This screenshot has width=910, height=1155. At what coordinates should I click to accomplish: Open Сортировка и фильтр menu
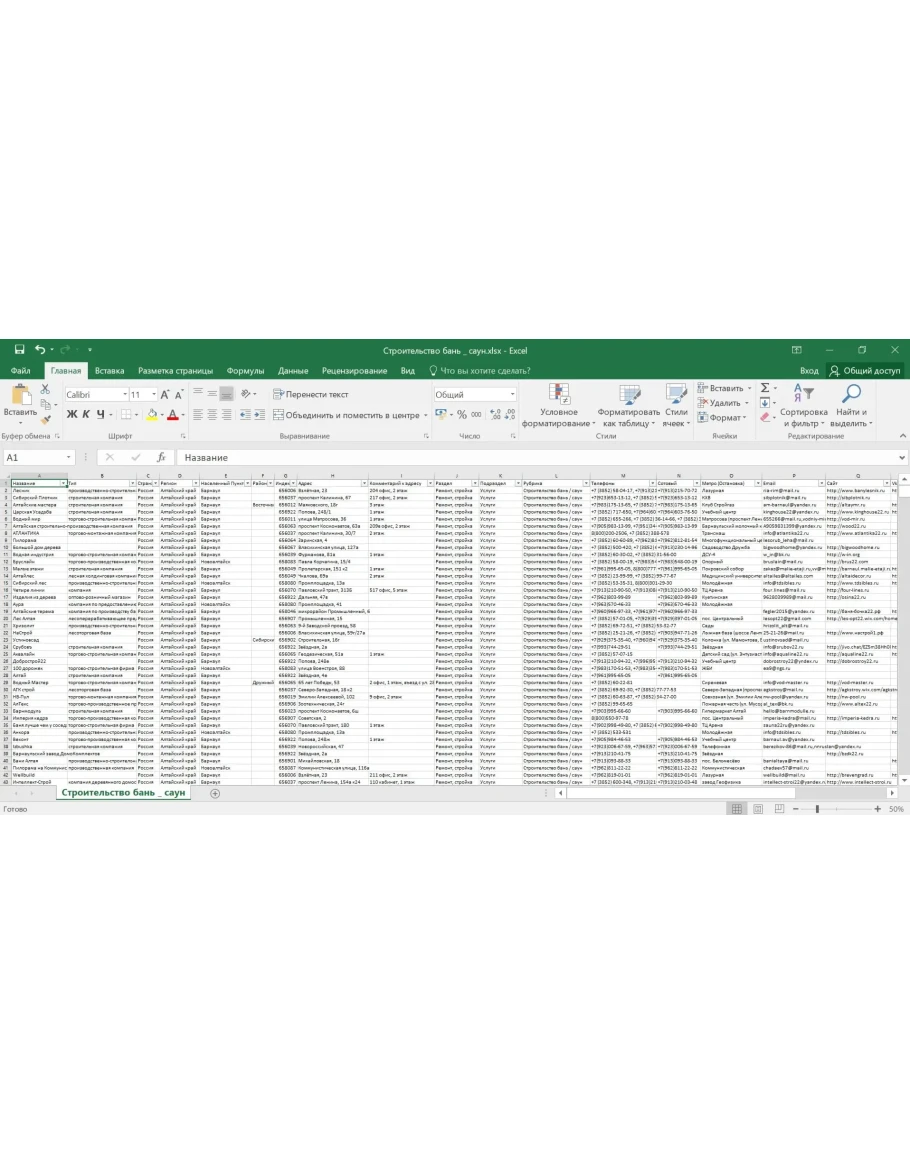coord(803,405)
